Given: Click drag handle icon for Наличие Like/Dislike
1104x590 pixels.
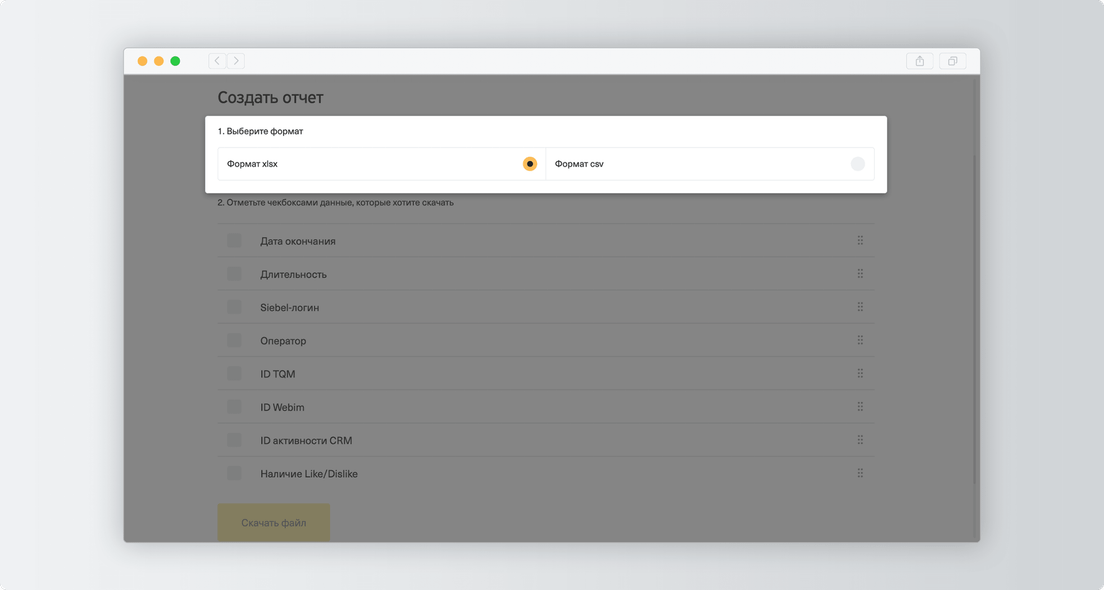Looking at the screenshot, I should [860, 473].
